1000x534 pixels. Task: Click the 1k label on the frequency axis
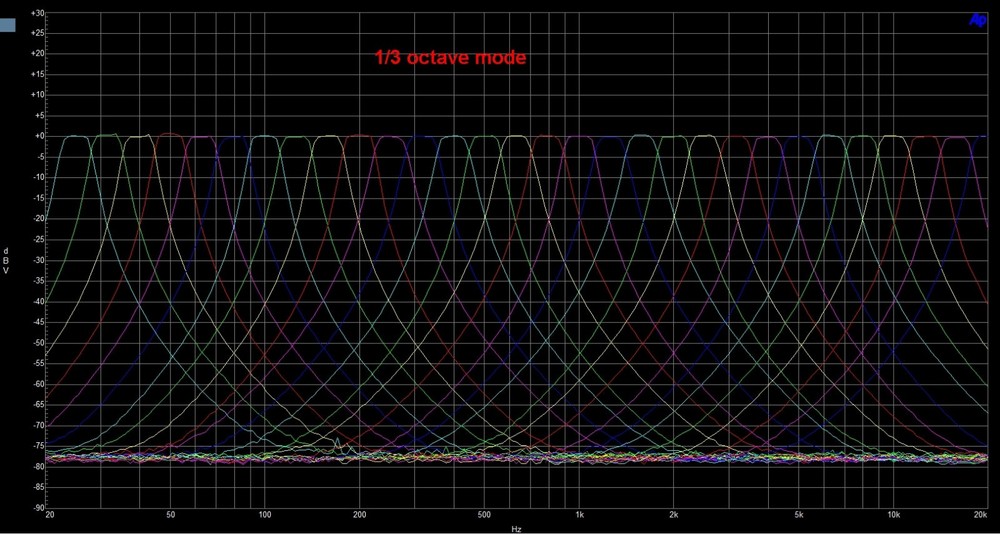coord(579,515)
